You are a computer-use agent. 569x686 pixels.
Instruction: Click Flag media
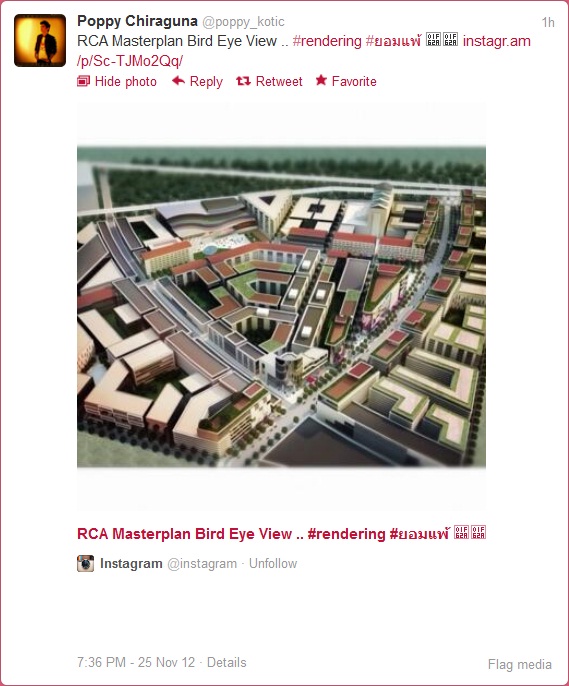tap(520, 664)
